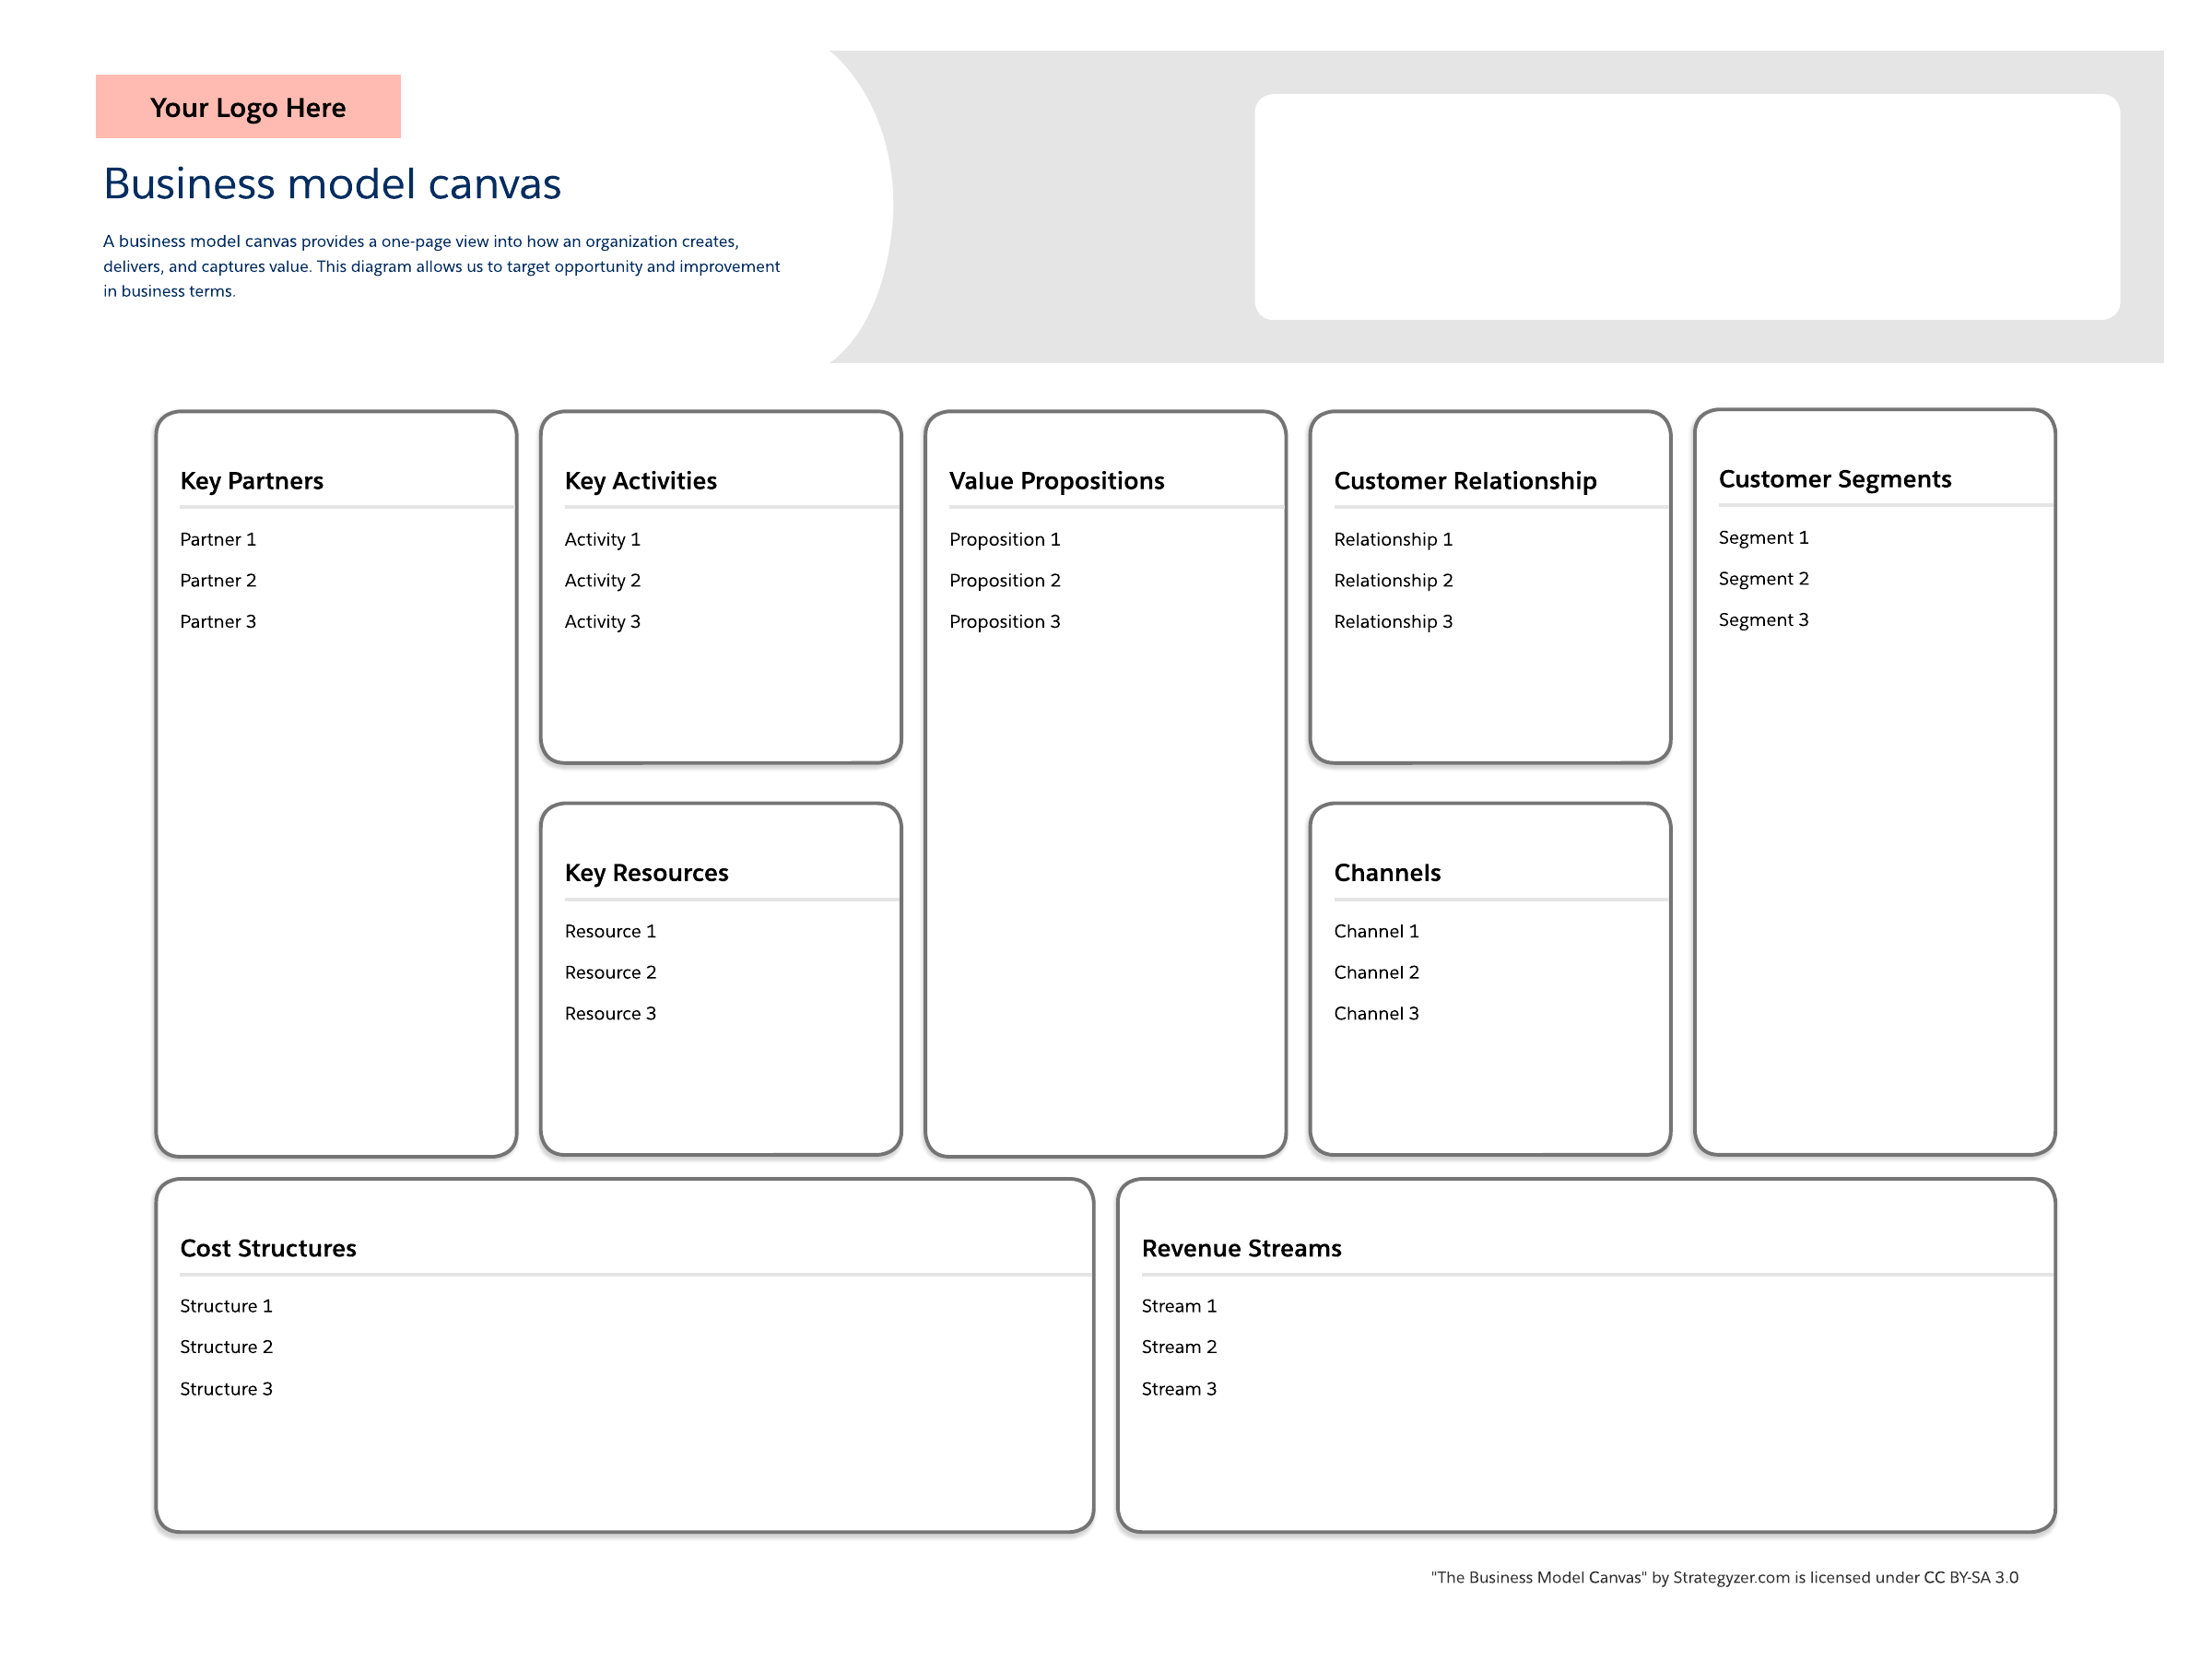2212x1660 pixels.
Task: Select the Channels heading
Action: tap(1386, 873)
